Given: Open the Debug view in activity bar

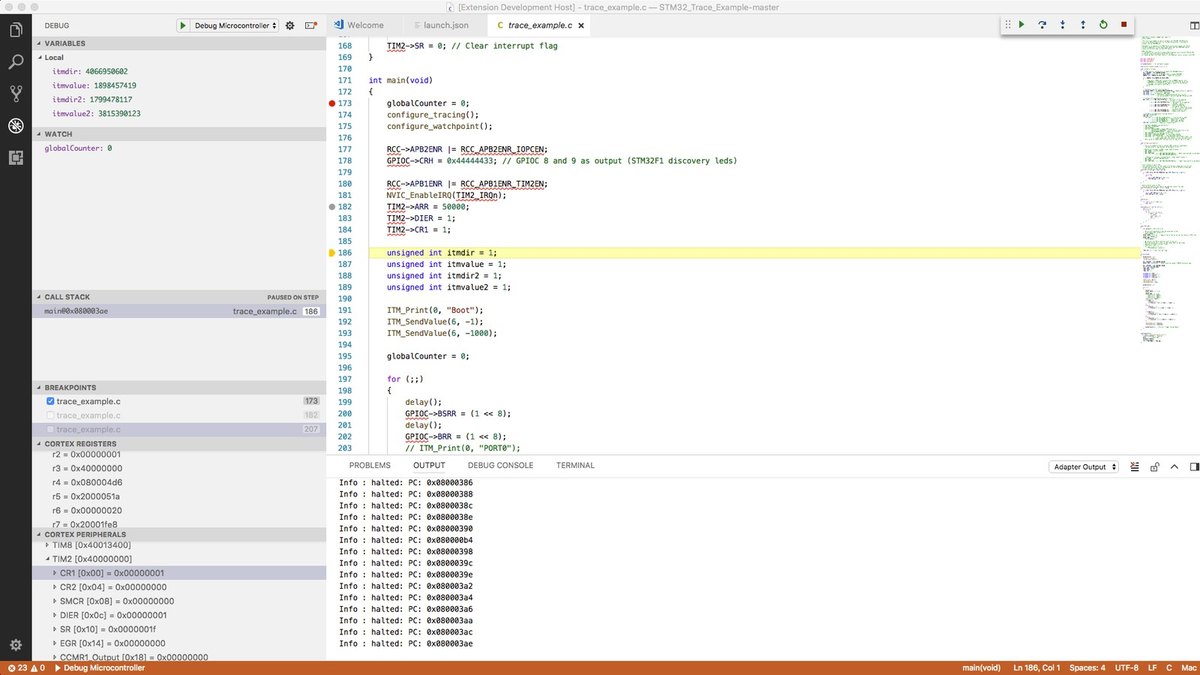Looking at the screenshot, I should [x=16, y=126].
